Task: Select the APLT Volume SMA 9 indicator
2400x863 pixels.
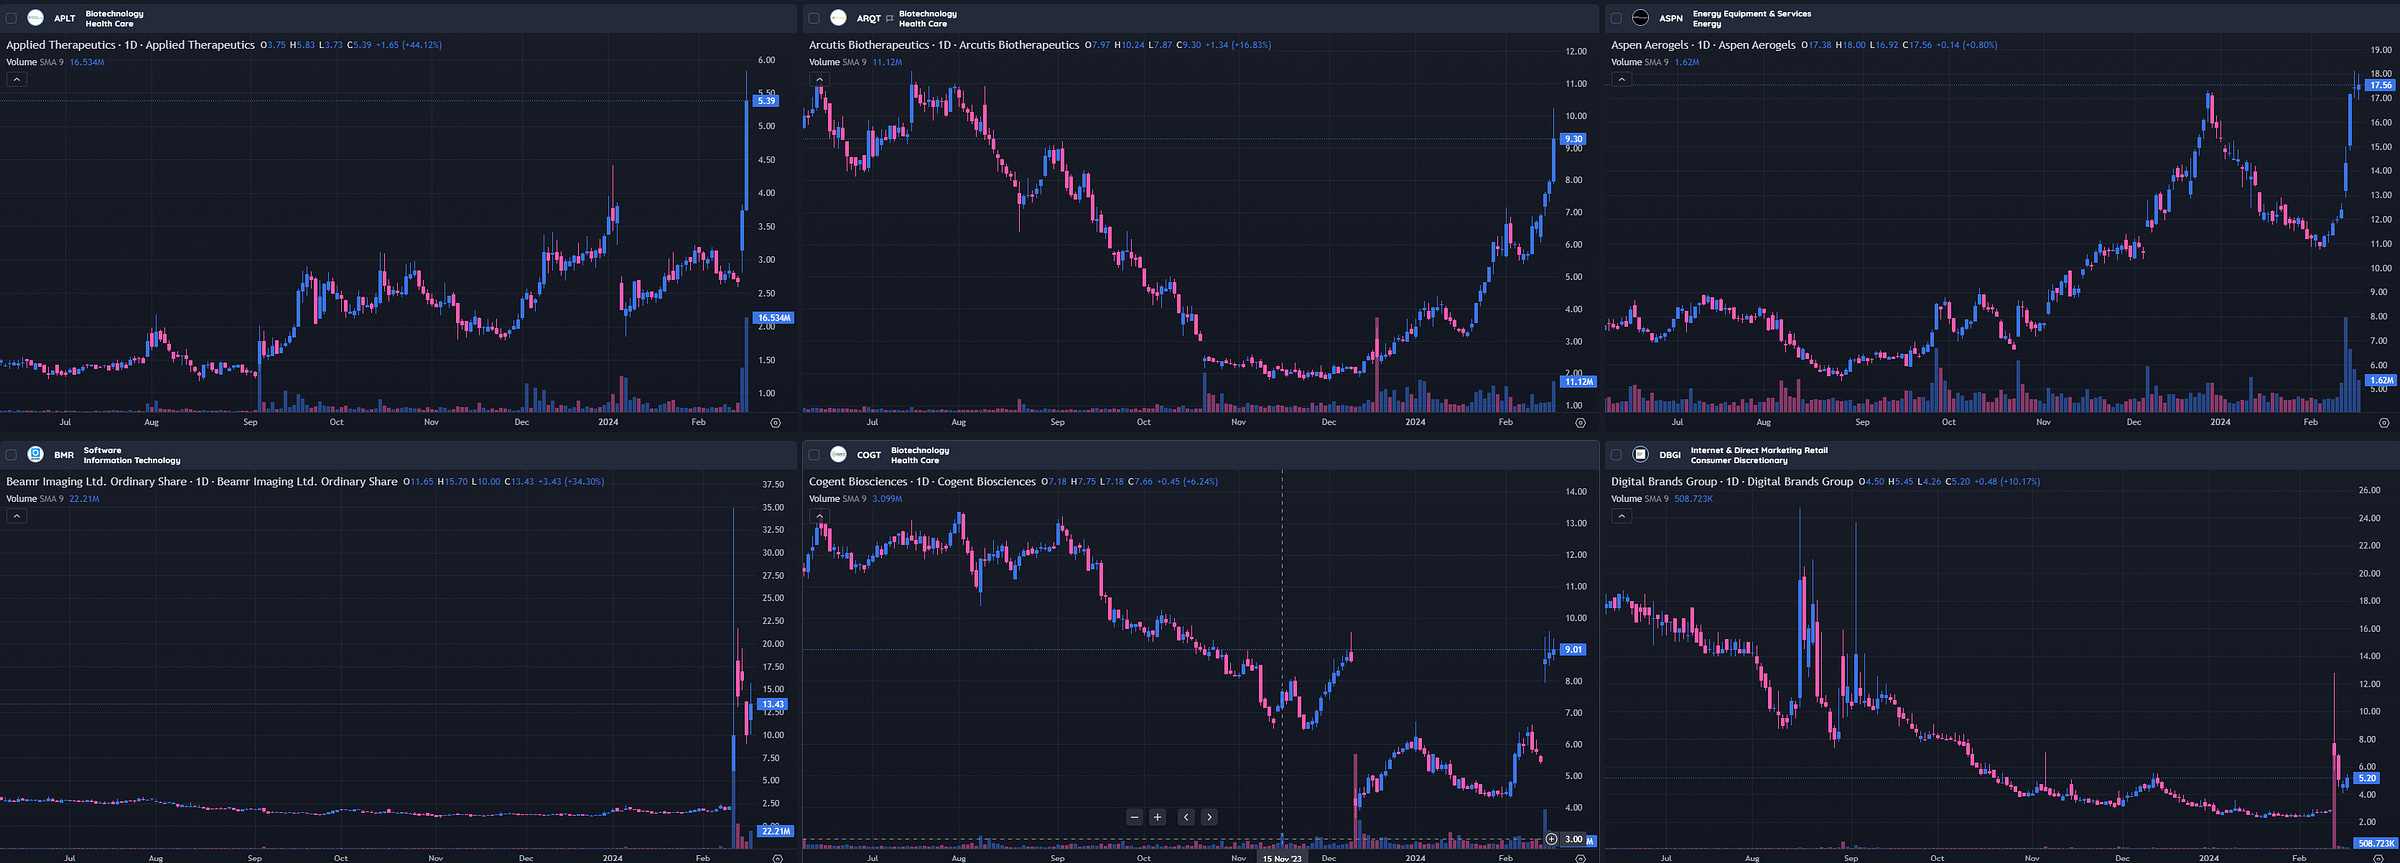Action: pyautogui.click(x=35, y=62)
